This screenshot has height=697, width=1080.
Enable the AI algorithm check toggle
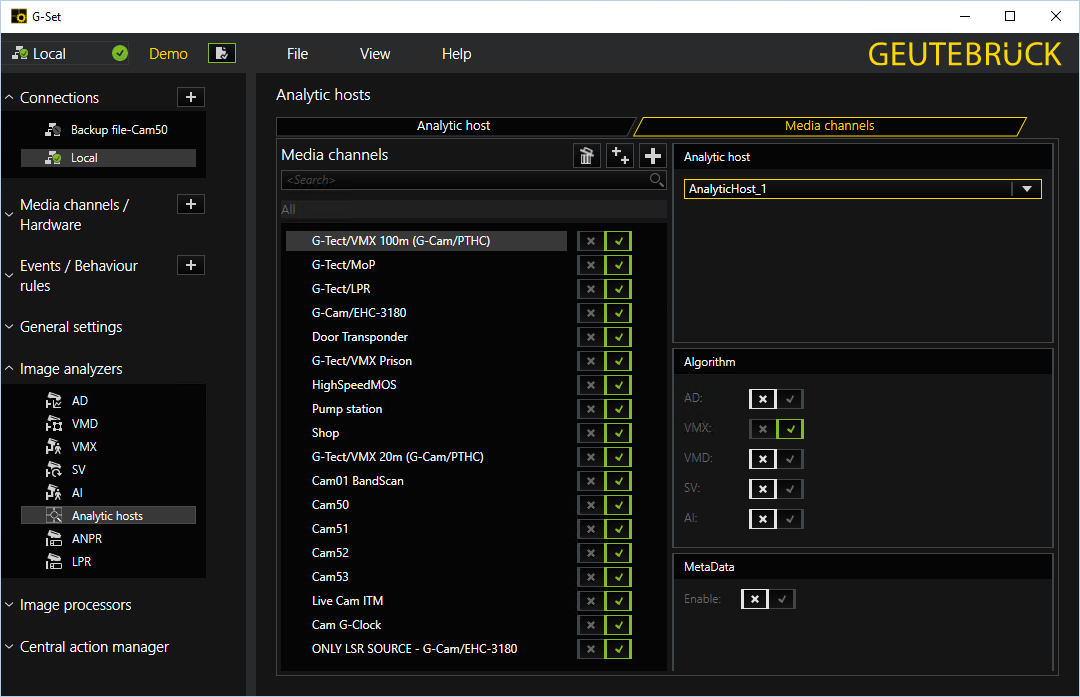pos(790,519)
